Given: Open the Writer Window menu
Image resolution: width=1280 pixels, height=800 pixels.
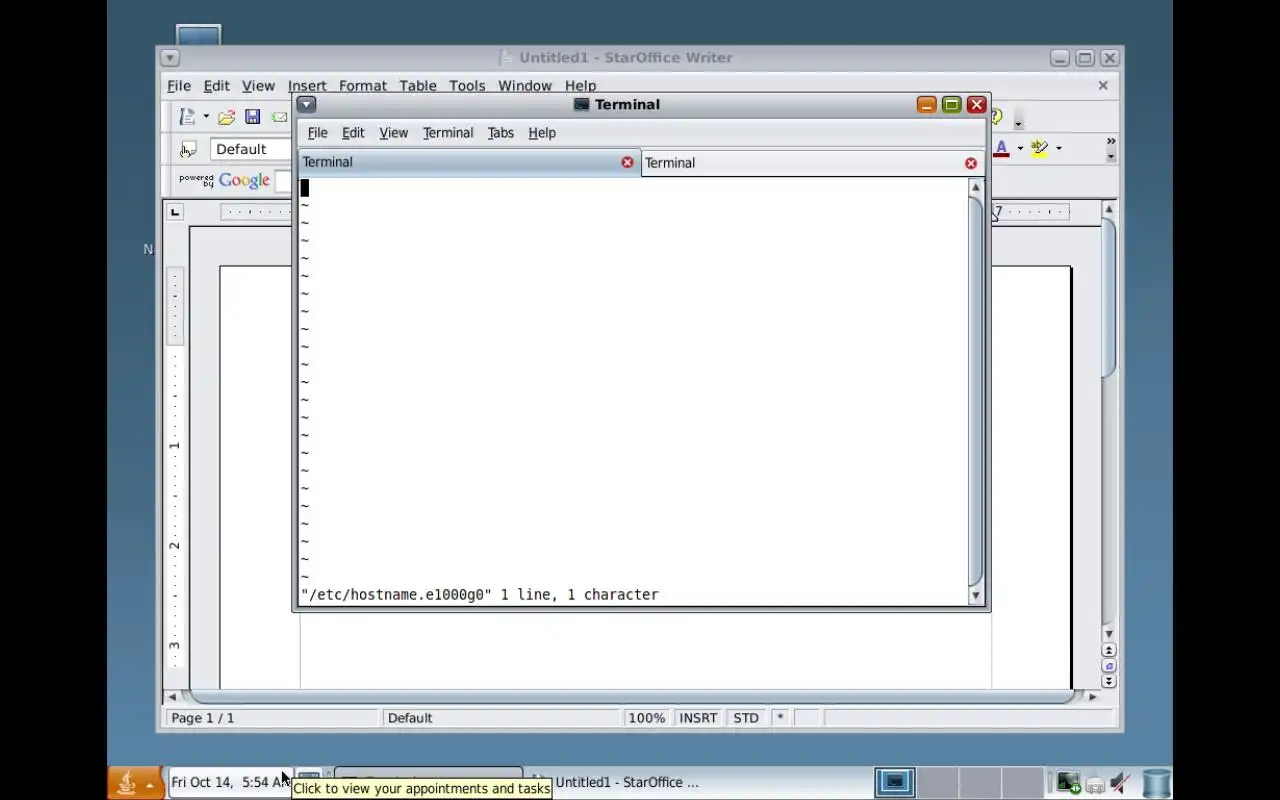Looking at the screenshot, I should click(x=525, y=86).
